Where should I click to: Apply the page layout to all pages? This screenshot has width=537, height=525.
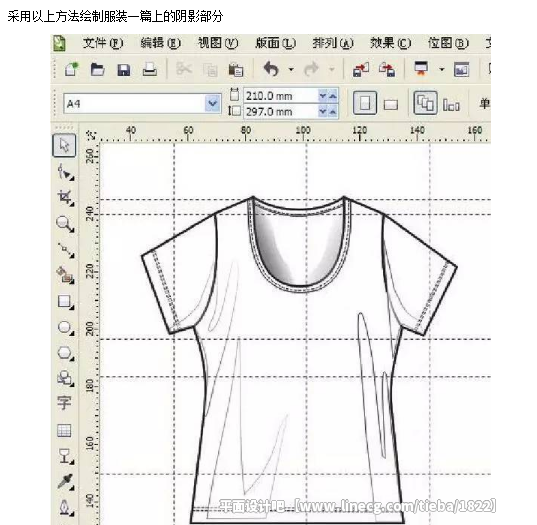tap(425, 103)
